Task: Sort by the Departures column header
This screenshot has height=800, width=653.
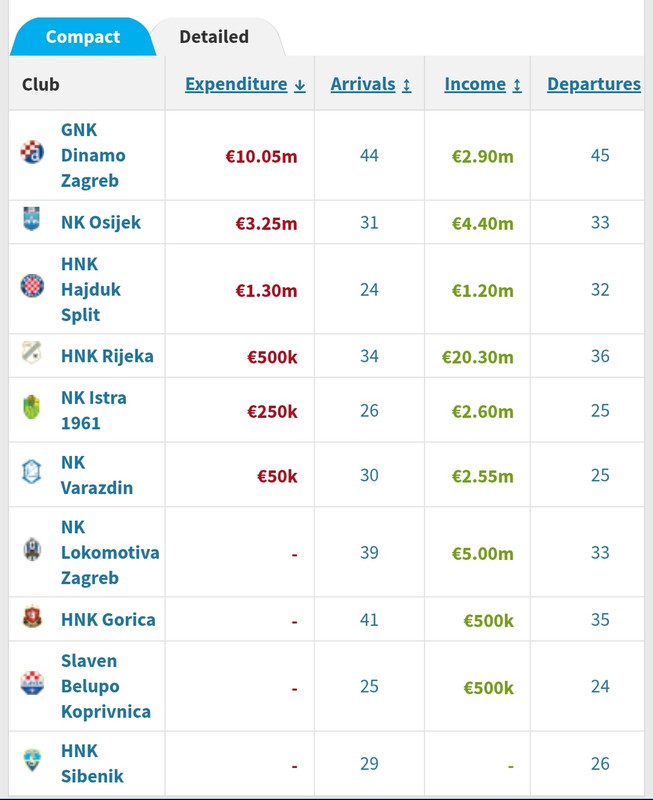Action: coord(594,84)
